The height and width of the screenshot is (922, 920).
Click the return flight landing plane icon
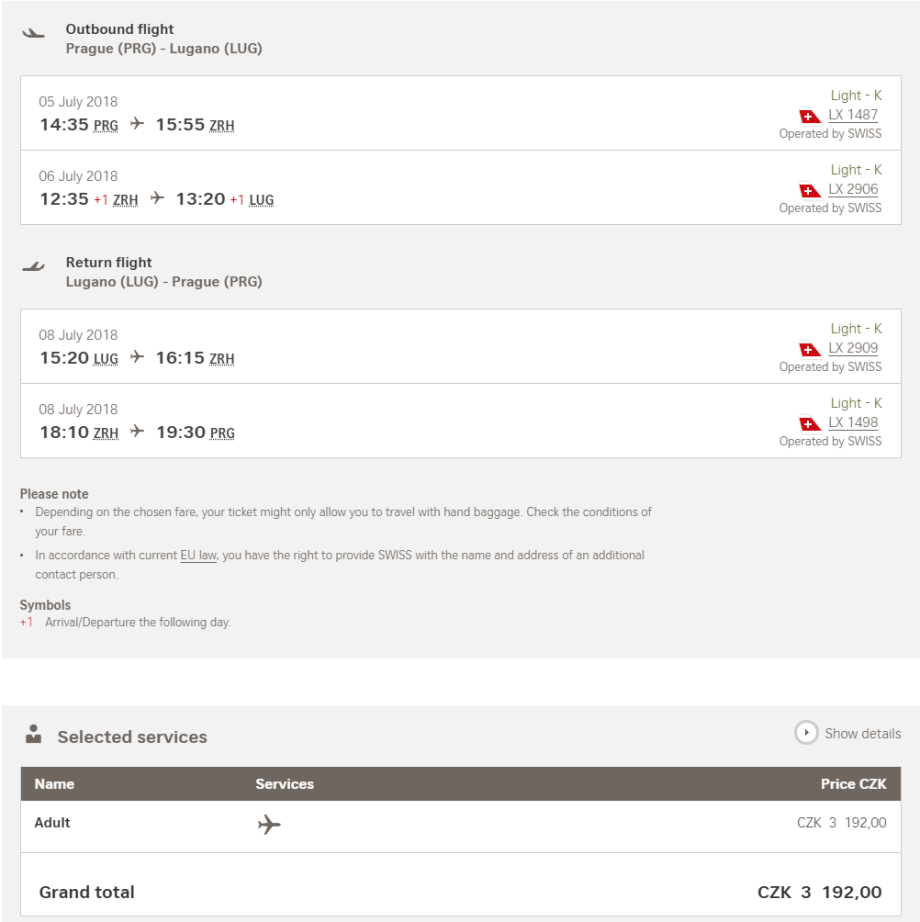(x=34, y=266)
